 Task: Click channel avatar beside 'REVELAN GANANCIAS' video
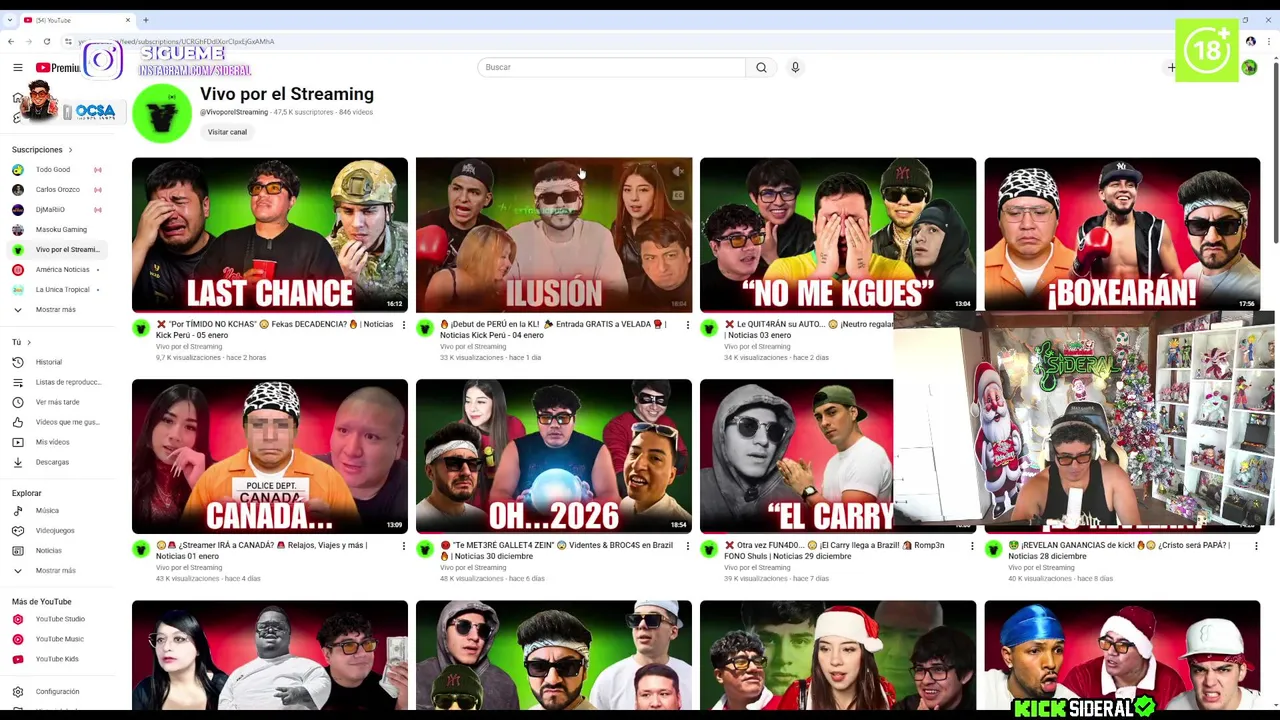tap(993, 549)
